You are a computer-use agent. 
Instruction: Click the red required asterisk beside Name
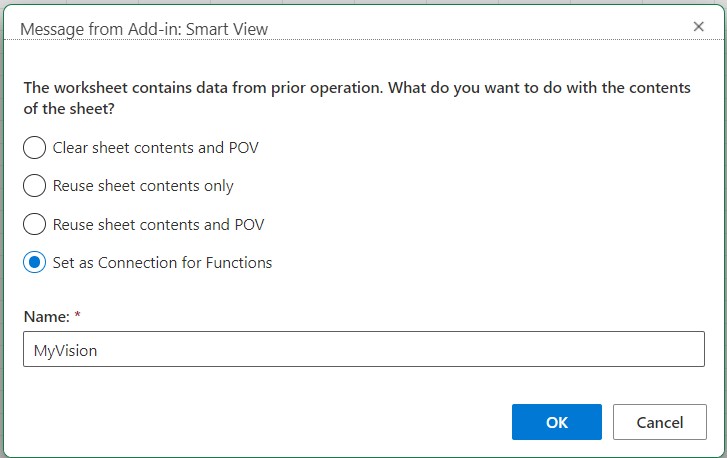click(x=77, y=316)
